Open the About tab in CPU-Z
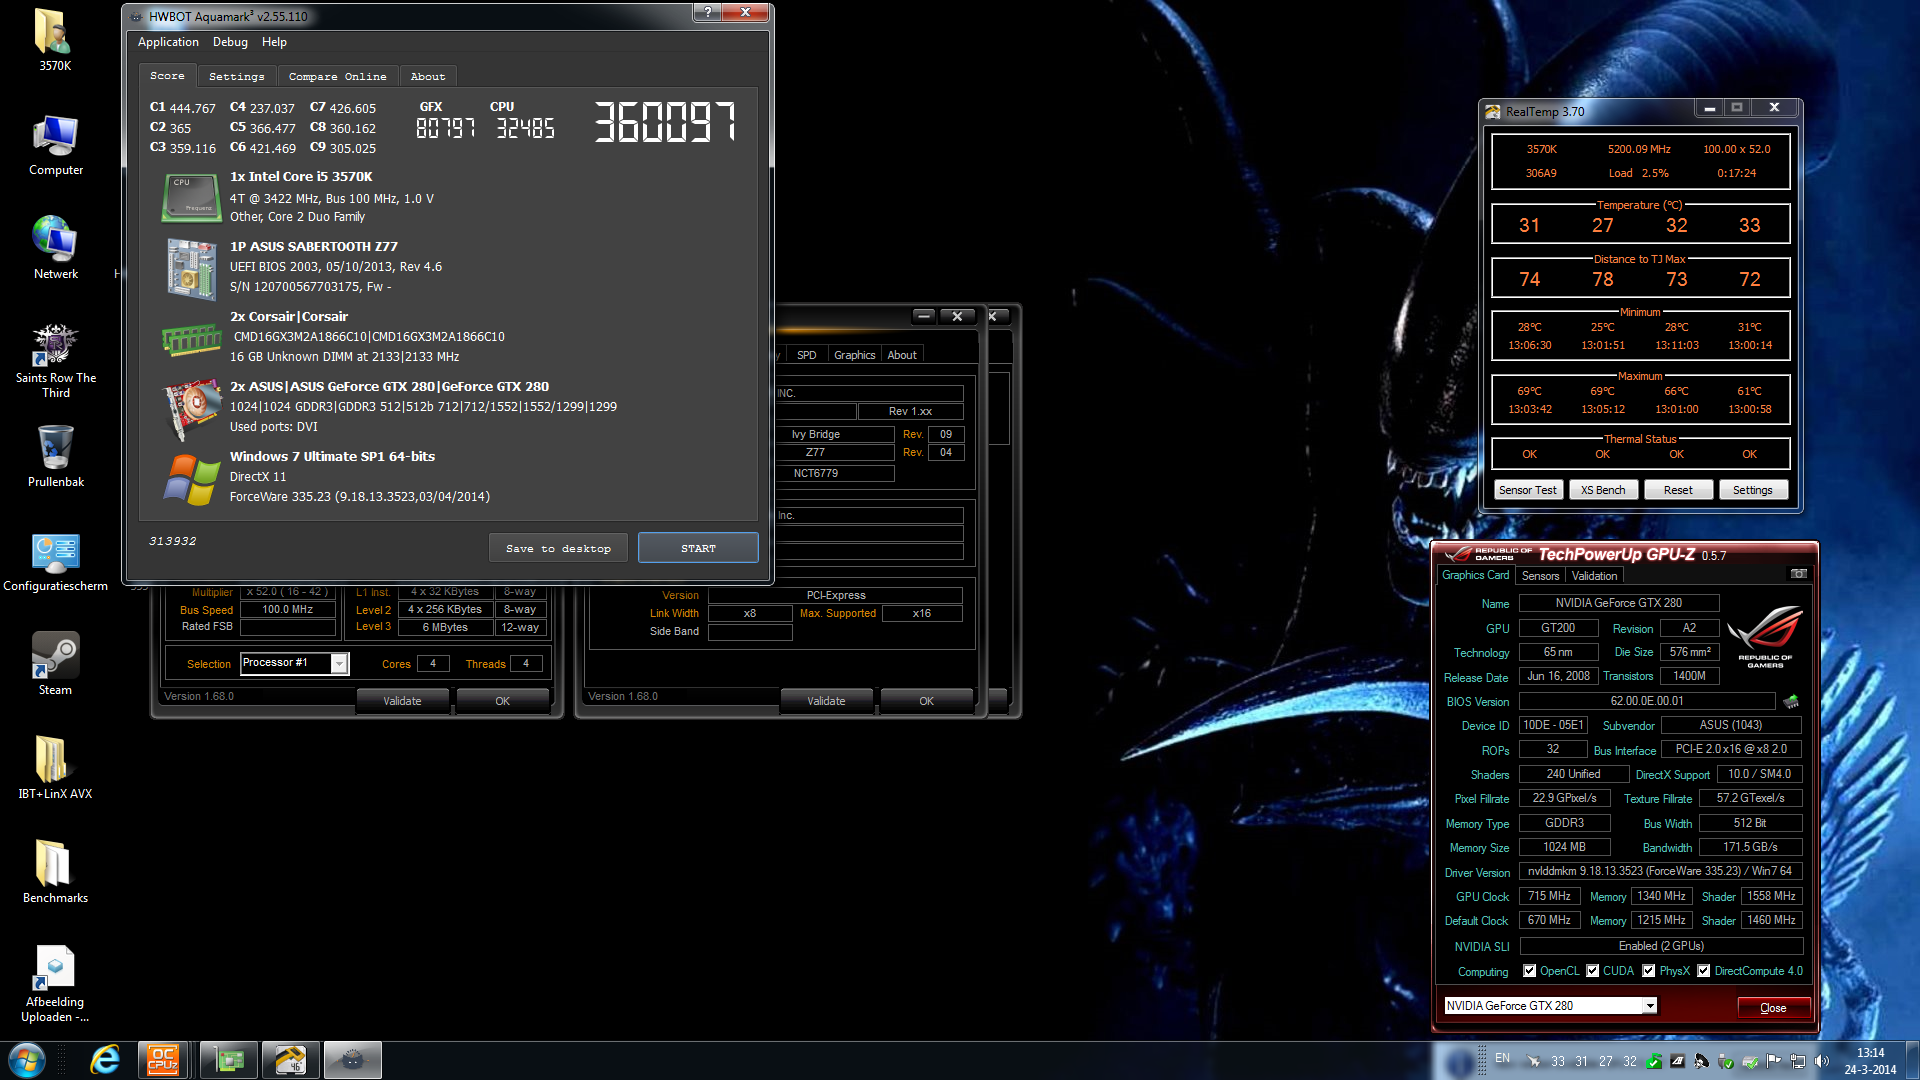Screen dimensions: 1920x1080 pos(902,355)
